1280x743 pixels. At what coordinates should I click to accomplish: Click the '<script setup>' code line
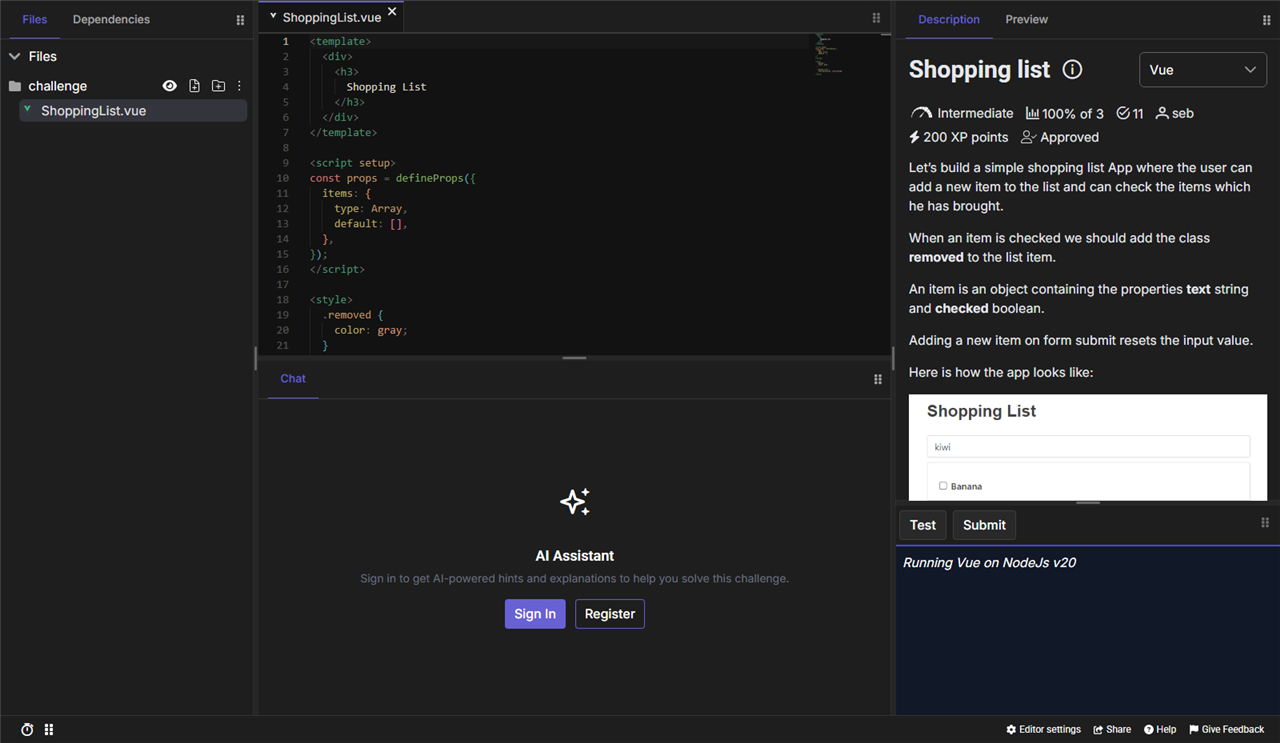353,163
